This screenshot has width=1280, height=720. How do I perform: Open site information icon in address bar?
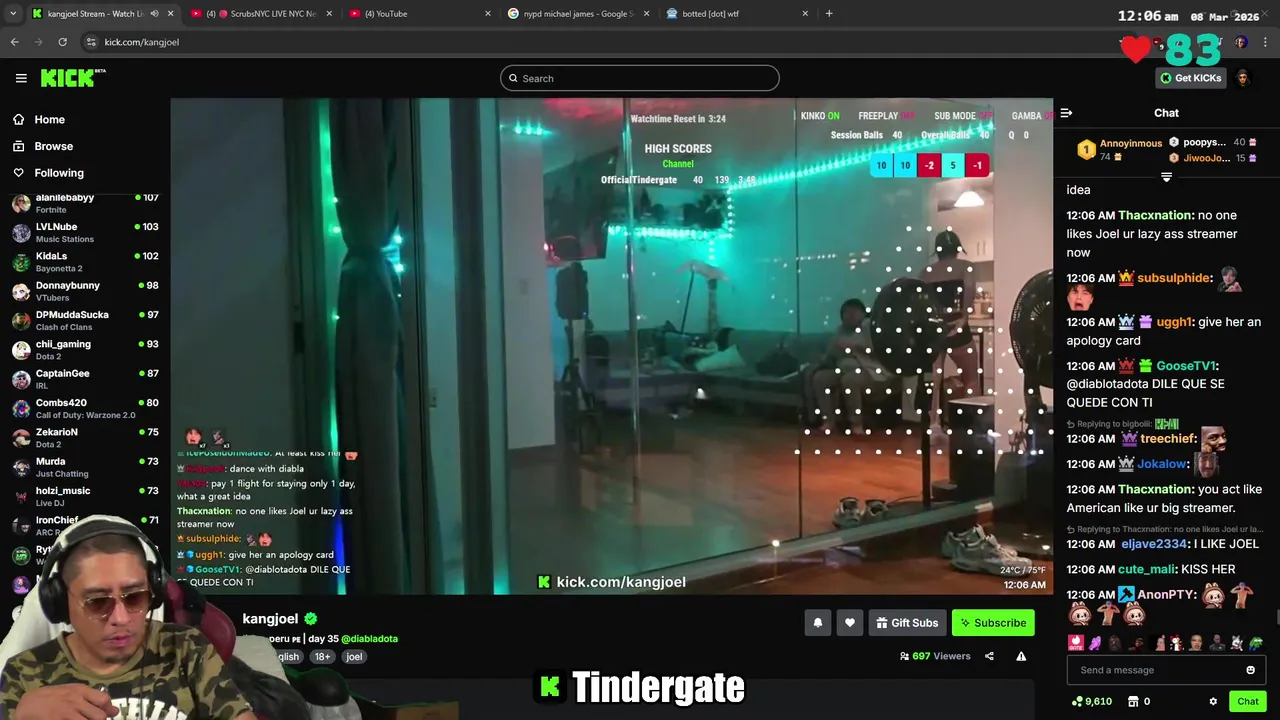tap(92, 42)
